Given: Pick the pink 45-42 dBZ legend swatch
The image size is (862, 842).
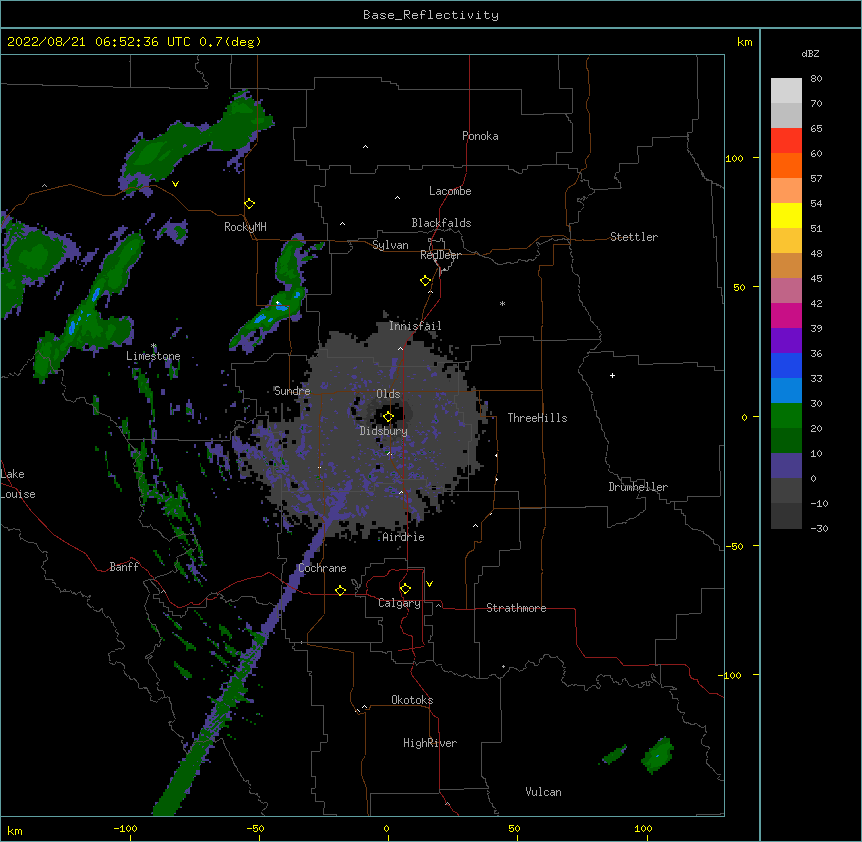Looking at the screenshot, I should 786,291.
